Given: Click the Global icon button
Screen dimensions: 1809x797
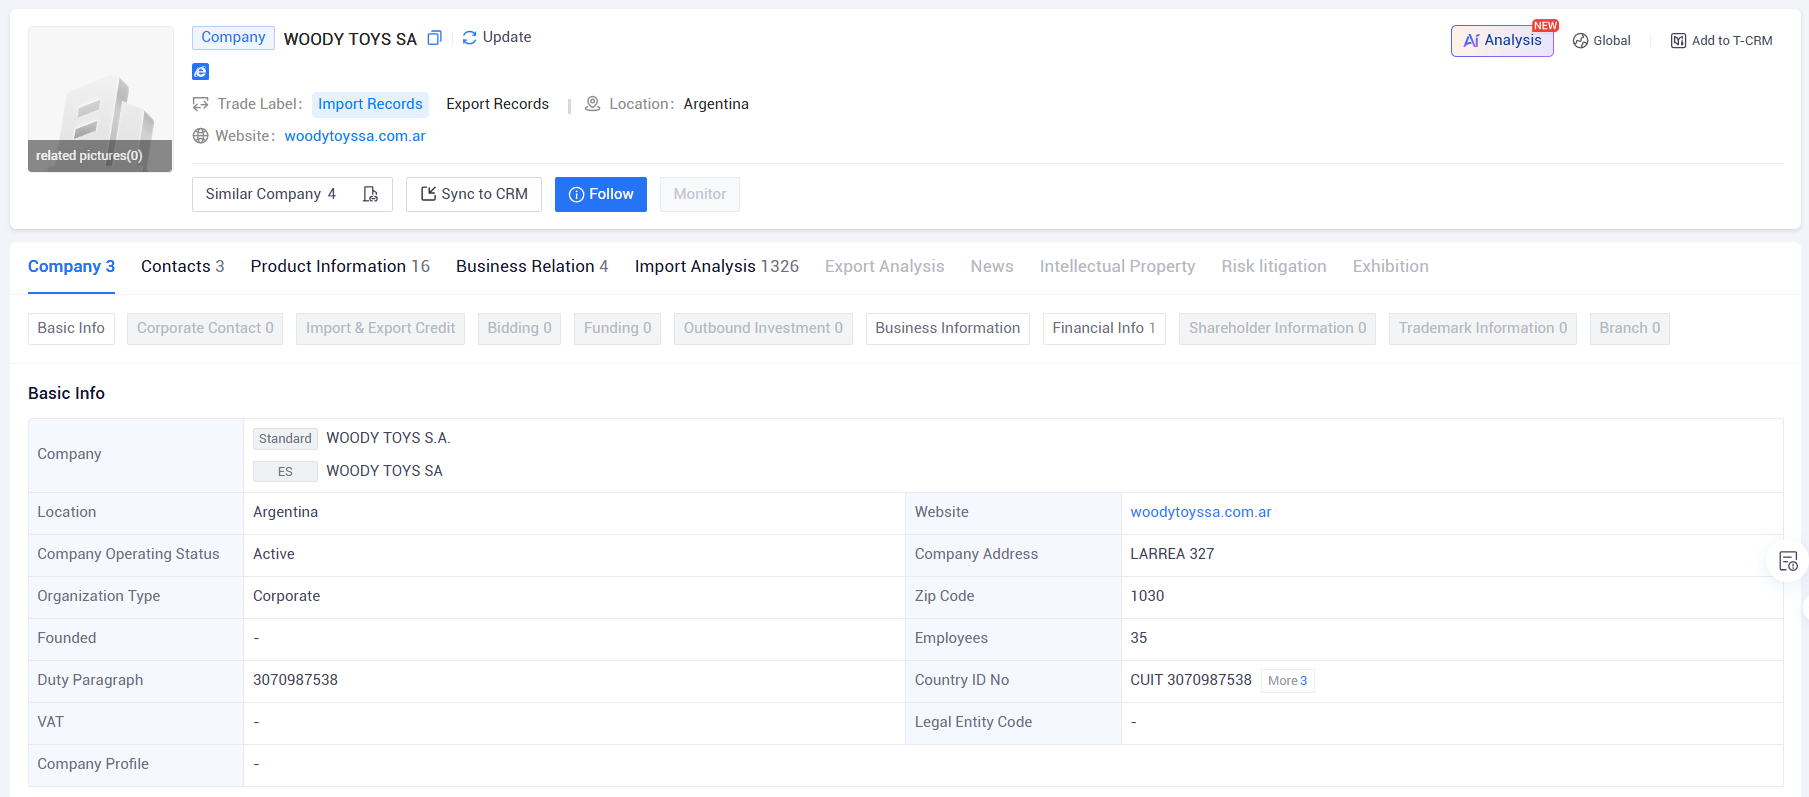Looking at the screenshot, I should [1601, 41].
